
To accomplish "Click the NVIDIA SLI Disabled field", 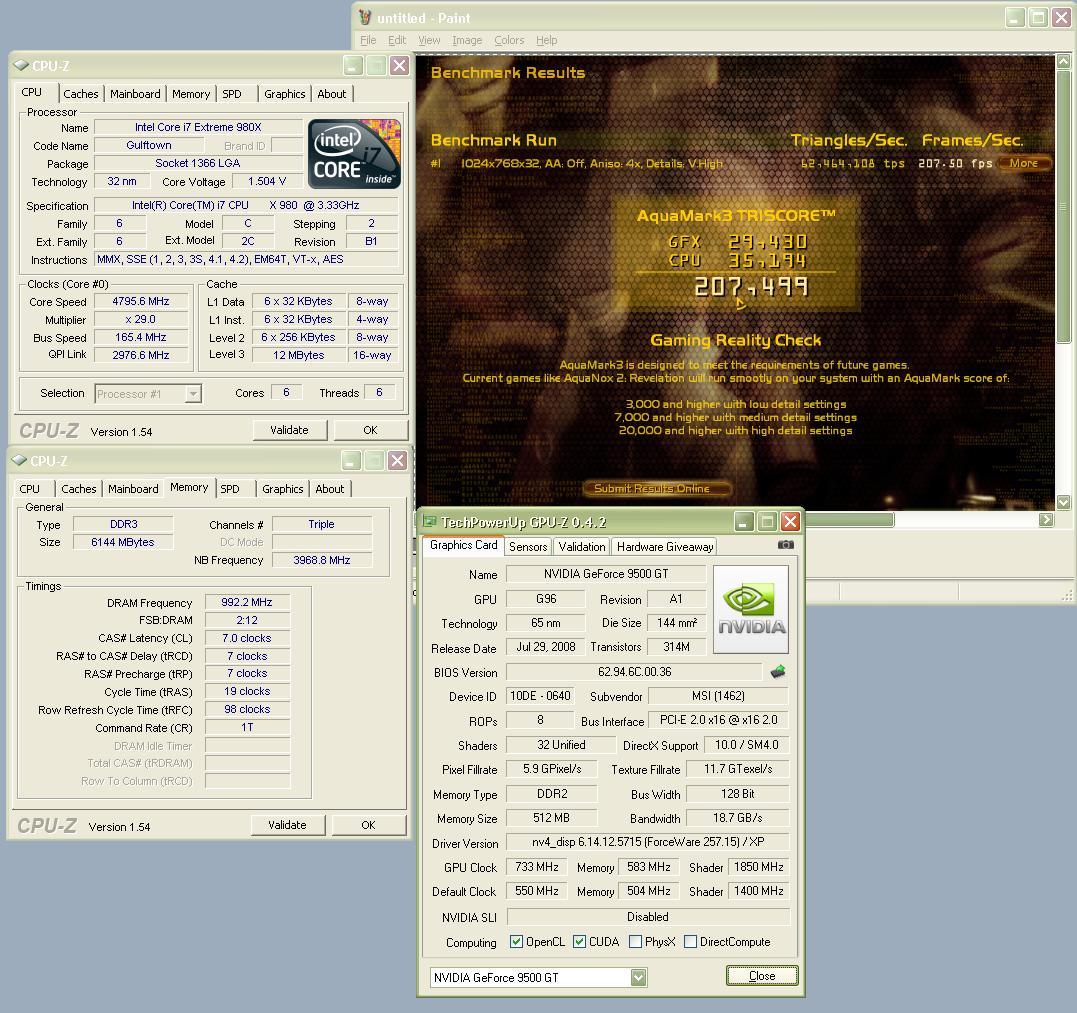I will (x=648, y=917).
